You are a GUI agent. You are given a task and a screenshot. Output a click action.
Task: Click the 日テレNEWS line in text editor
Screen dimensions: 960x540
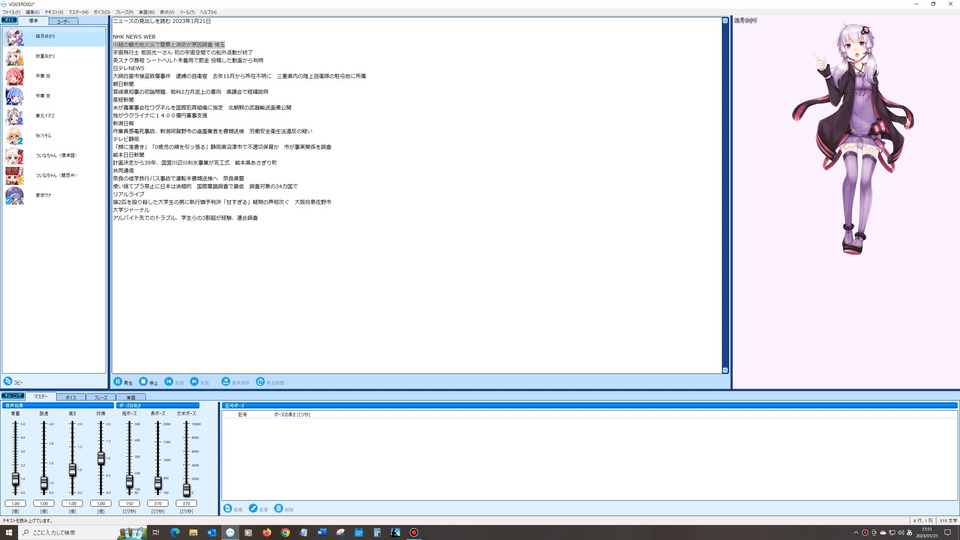pyautogui.click(x=129, y=69)
